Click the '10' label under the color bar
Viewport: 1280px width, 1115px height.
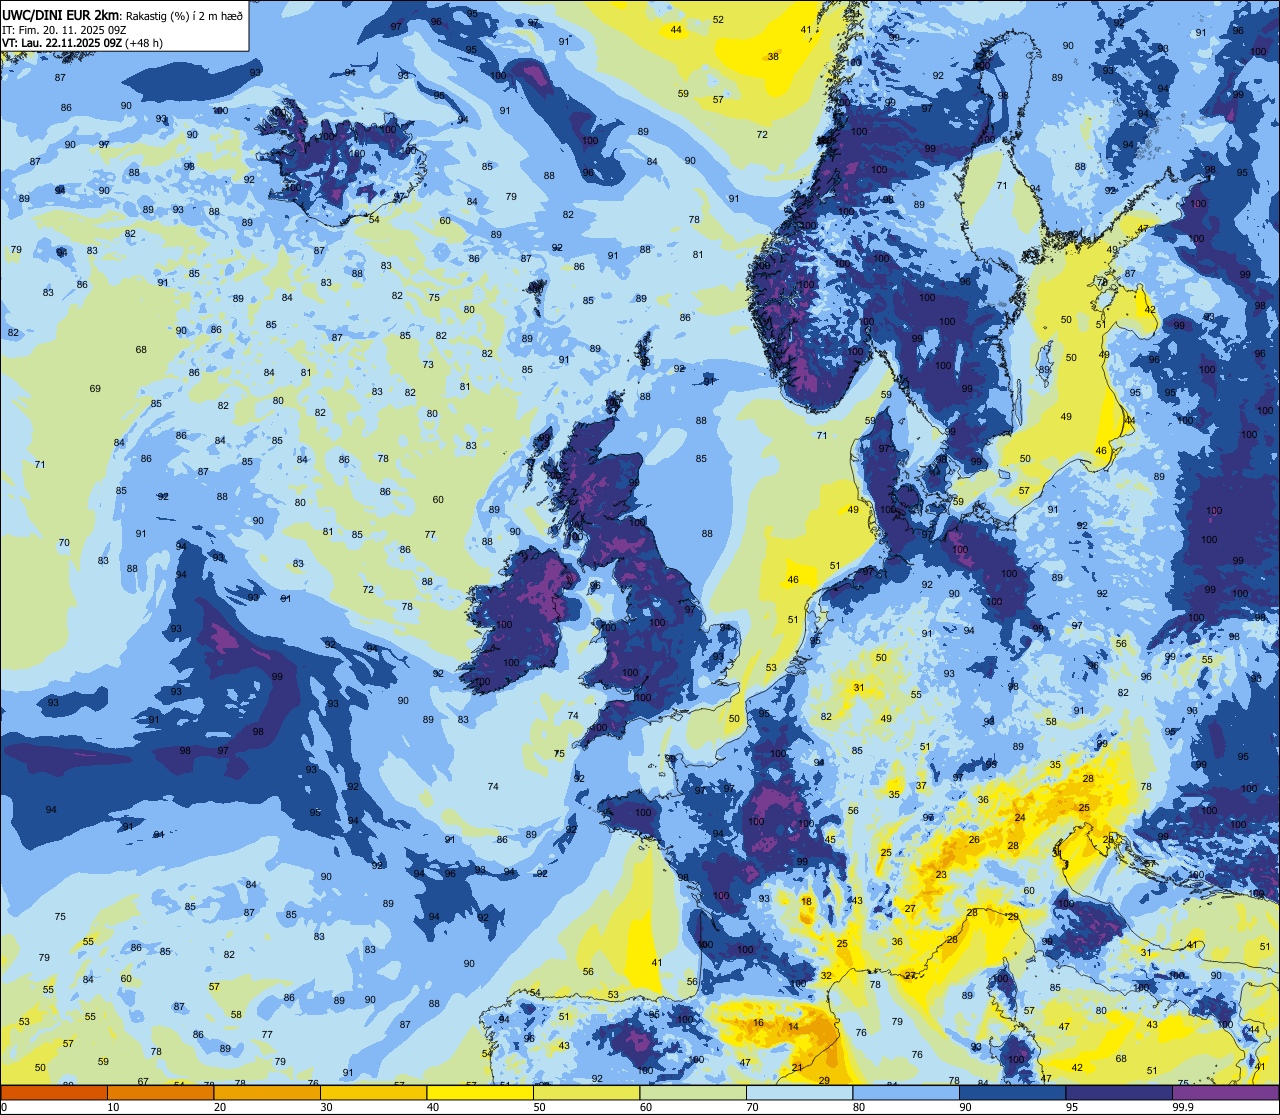pos(113,1107)
